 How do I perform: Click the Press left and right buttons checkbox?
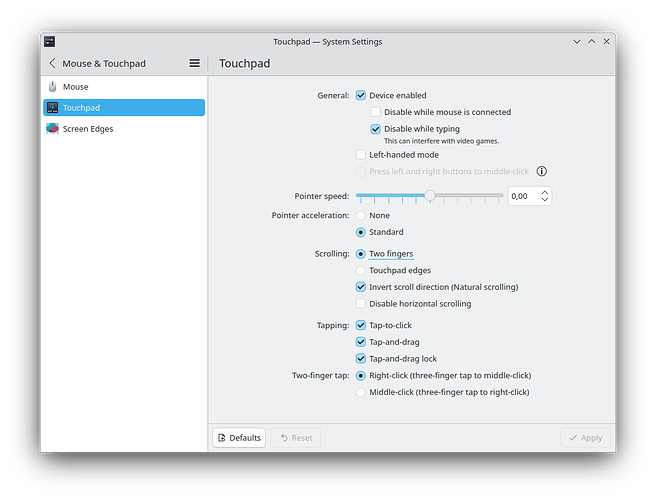(361, 172)
